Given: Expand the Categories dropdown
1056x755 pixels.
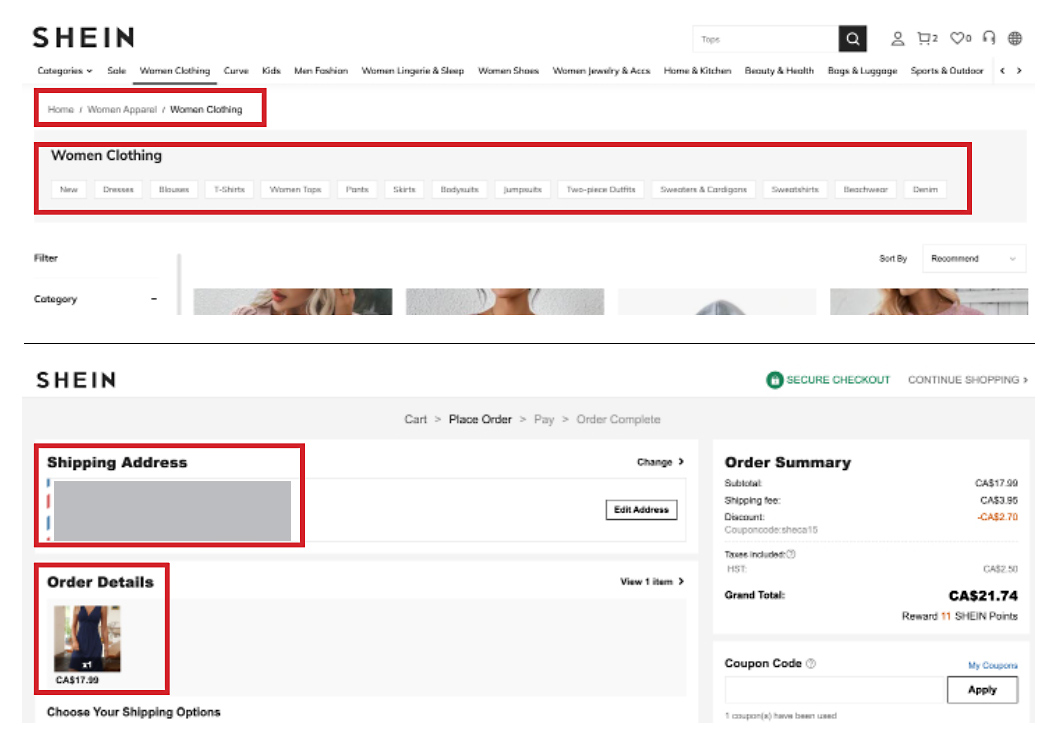Looking at the screenshot, I should click(x=65, y=71).
